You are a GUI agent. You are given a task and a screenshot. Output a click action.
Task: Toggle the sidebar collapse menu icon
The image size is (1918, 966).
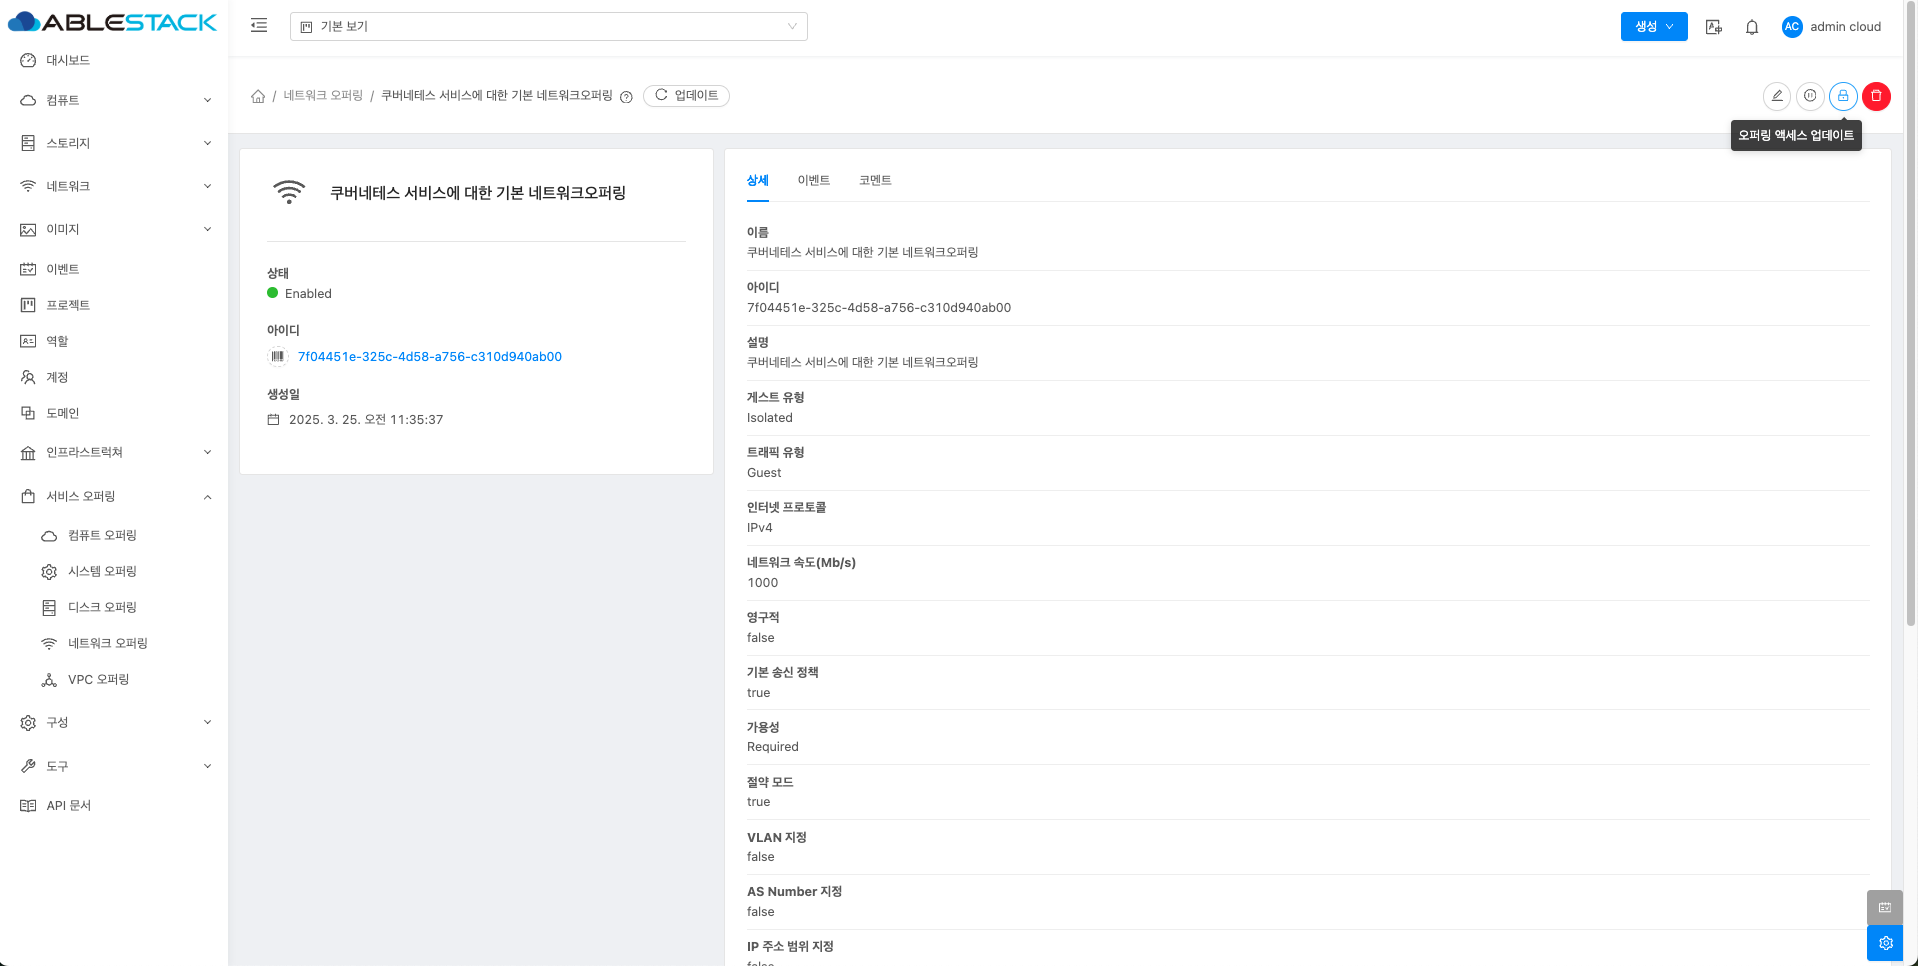[259, 26]
